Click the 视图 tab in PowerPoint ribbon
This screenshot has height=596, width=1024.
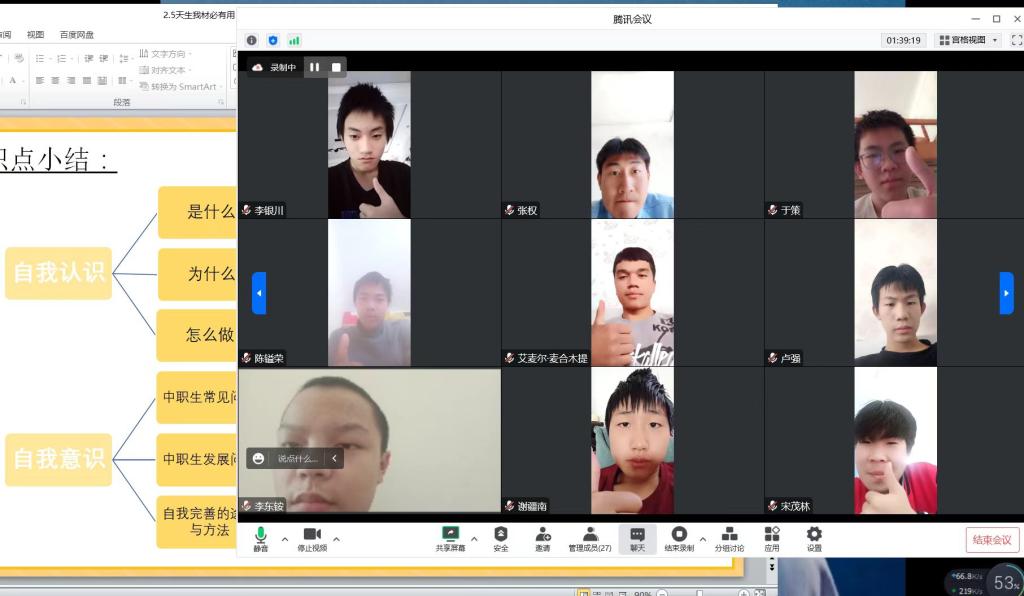click(35, 34)
